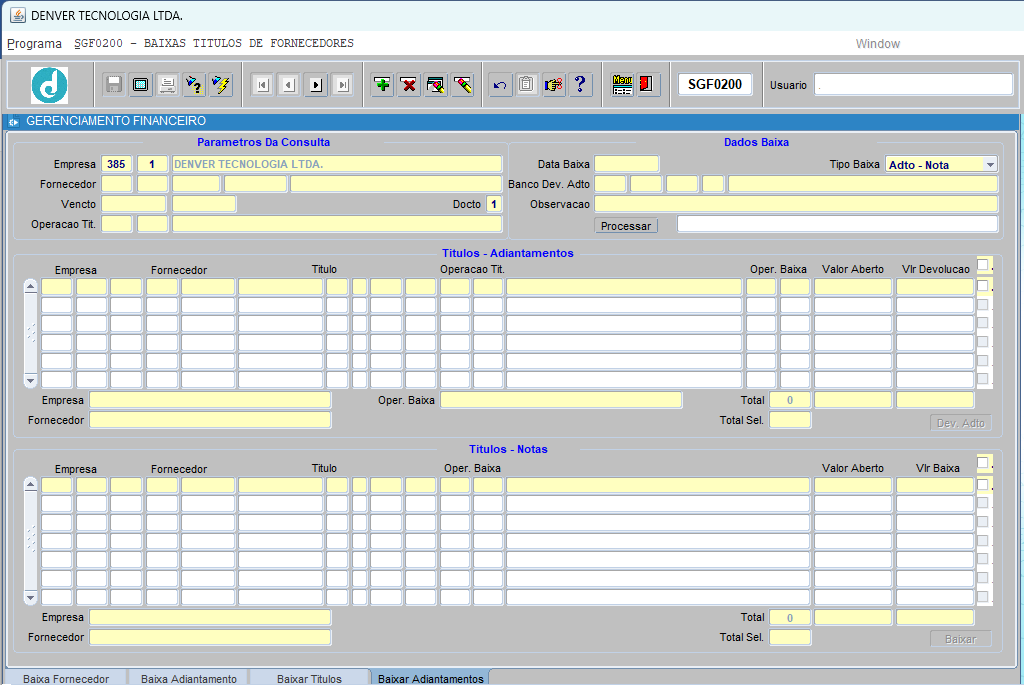Open the Programa menu
Viewport: 1024px width, 685px height.
click(34, 44)
